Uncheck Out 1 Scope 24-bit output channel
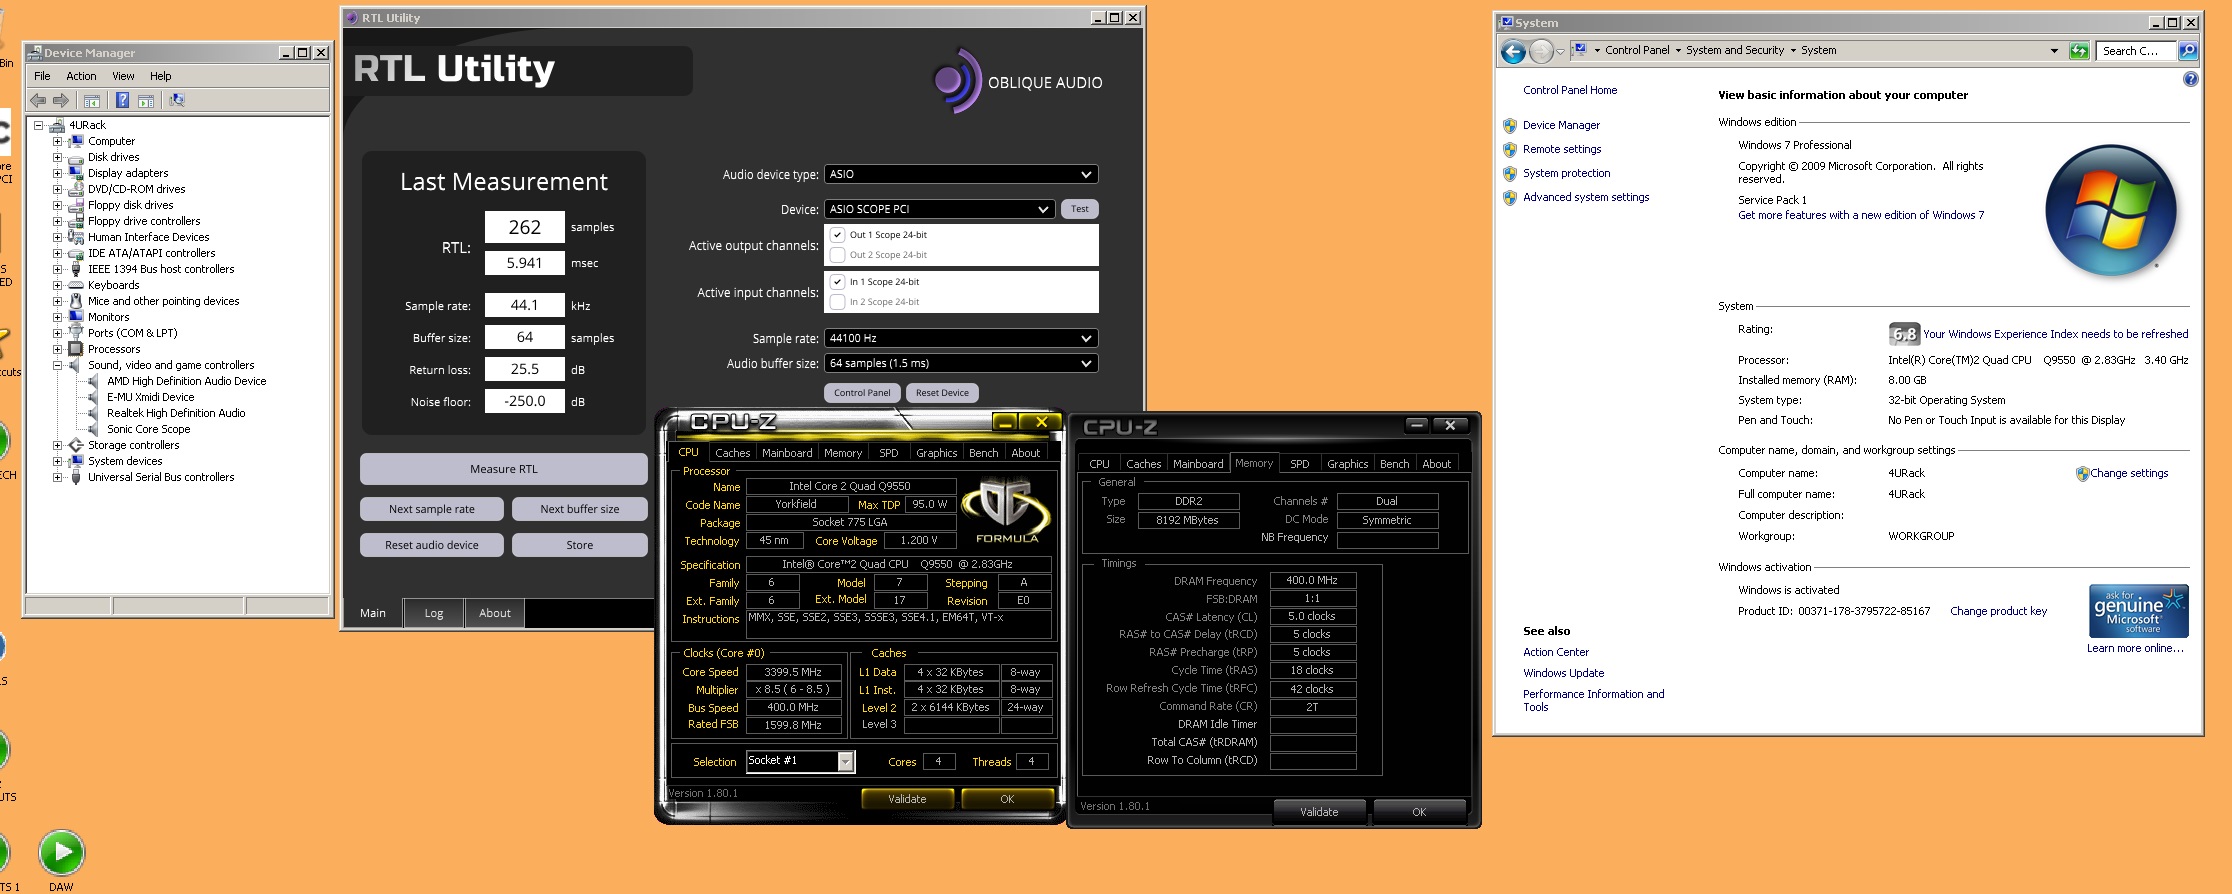Screen dimensions: 2232x894 click(838, 235)
